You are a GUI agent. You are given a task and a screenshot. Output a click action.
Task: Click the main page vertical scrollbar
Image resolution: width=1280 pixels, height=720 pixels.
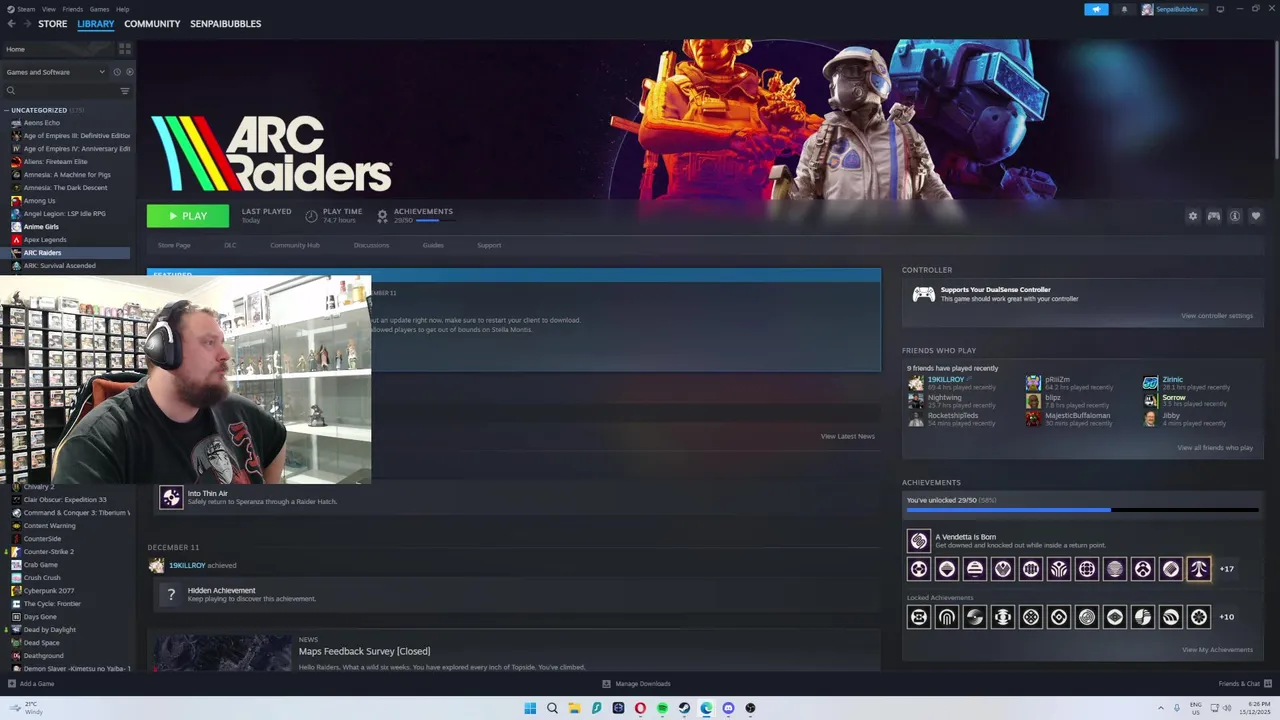1276,98
